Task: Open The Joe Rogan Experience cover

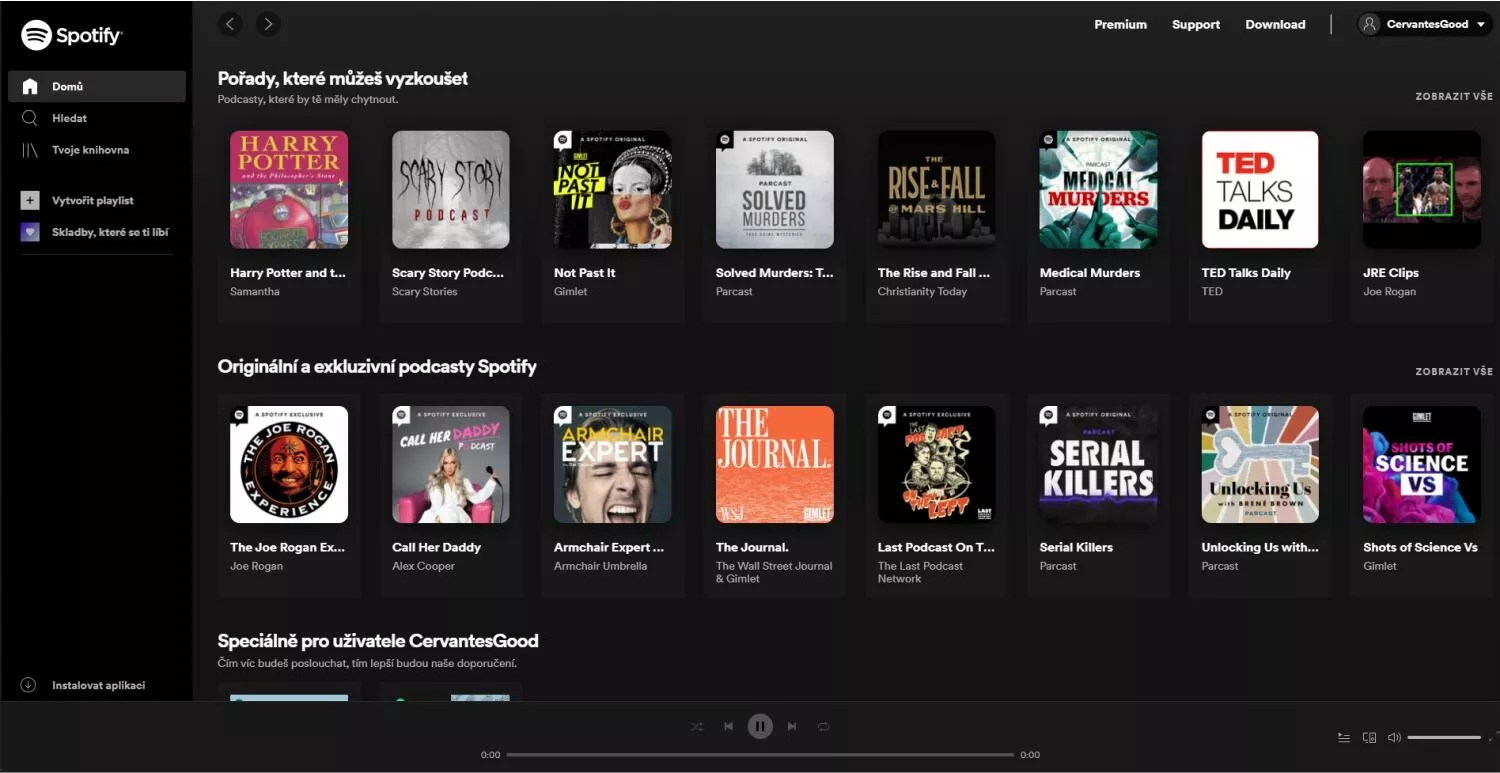Action: click(x=289, y=464)
